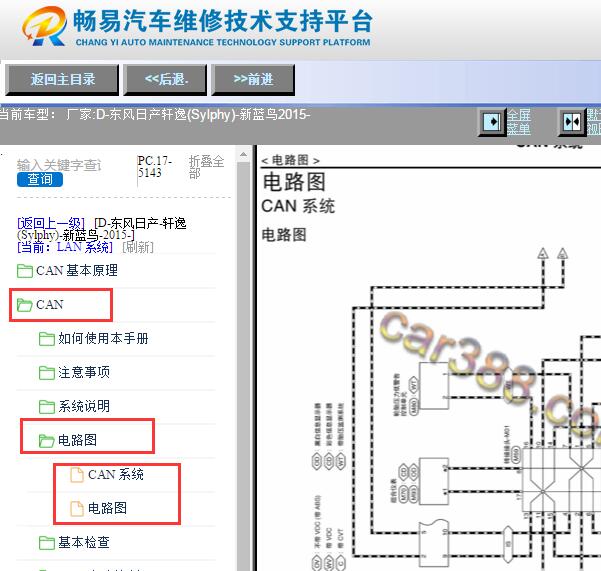601x571 pixels.
Task: Click the folder icon beside 注意事项
Action: [47, 372]
